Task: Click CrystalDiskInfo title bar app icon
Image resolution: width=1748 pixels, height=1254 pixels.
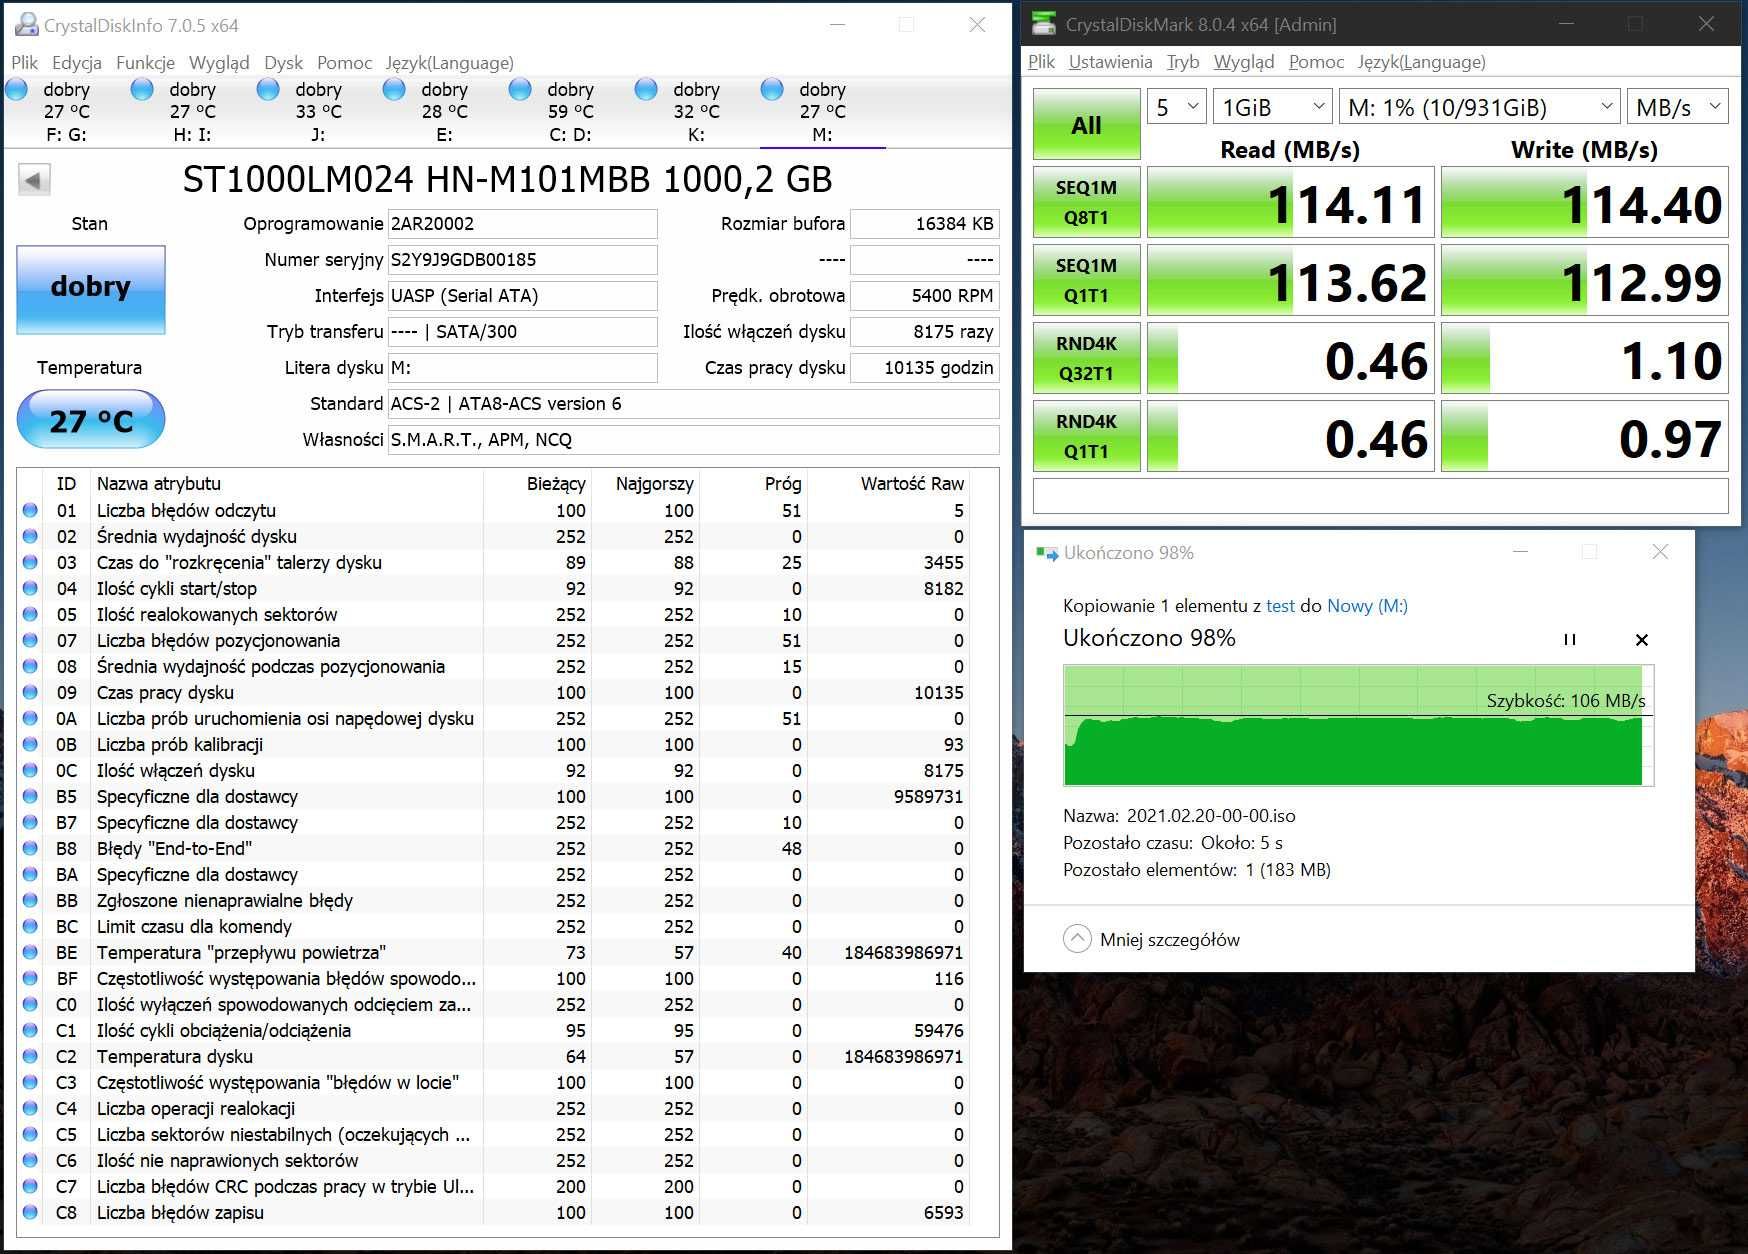Action: point(26,24)
